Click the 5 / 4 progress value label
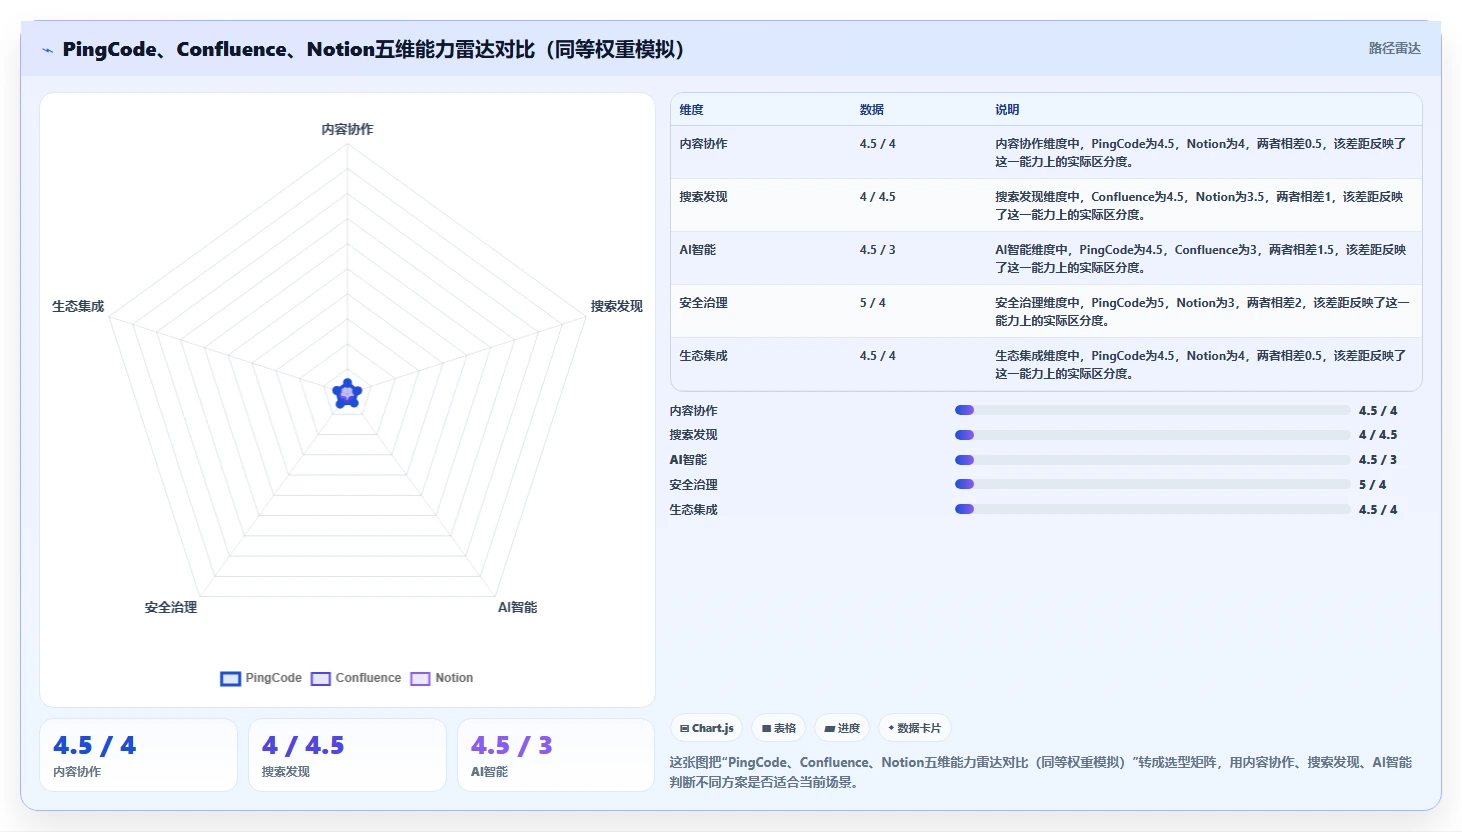This screenshot has height=832, width=1462. tap(1372, 485)
